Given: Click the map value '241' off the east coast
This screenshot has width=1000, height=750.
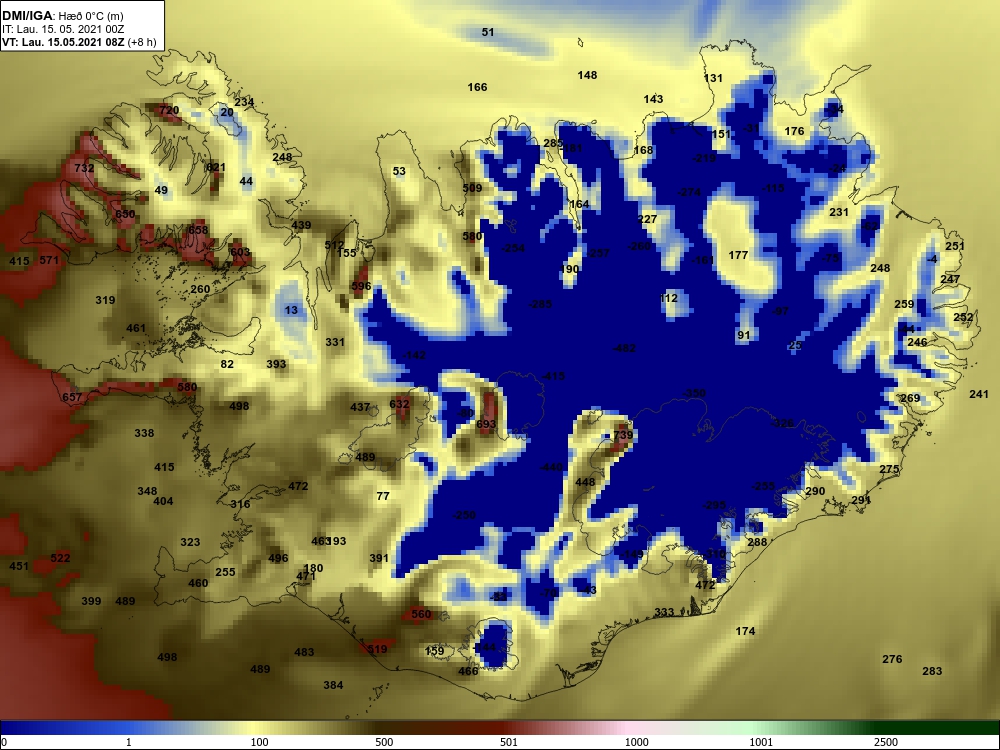Looking at the screenshot, I should (979, 394).
